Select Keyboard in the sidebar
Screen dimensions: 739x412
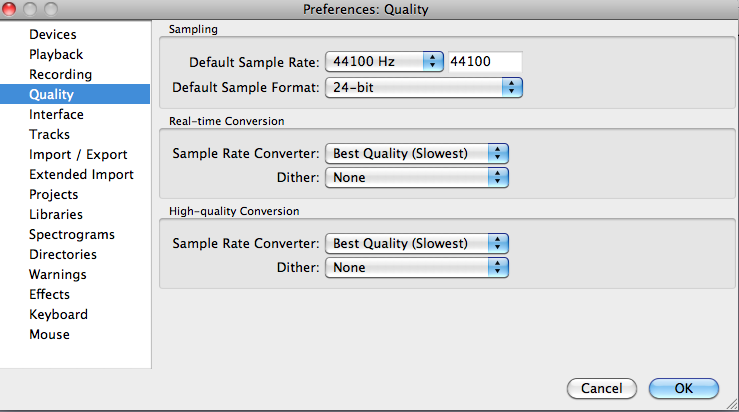pyautogui.click(x=58, y=315)
